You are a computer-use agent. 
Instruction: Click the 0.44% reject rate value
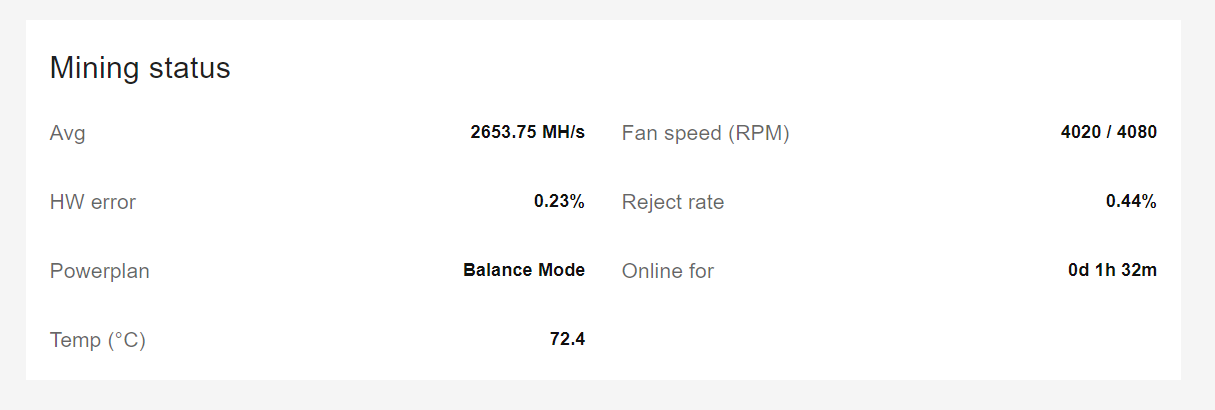1131,201
